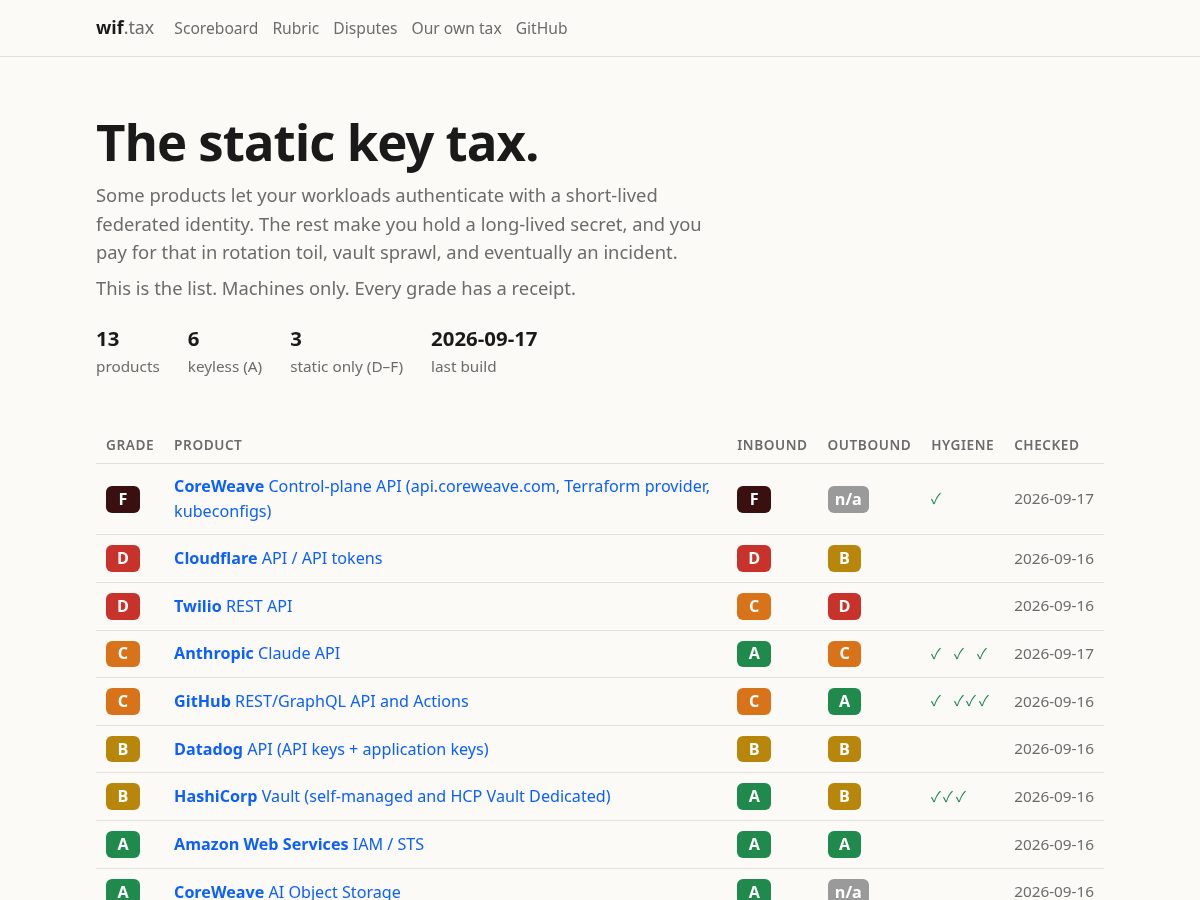Click 'The static key tax.' heading

point(318,142)
